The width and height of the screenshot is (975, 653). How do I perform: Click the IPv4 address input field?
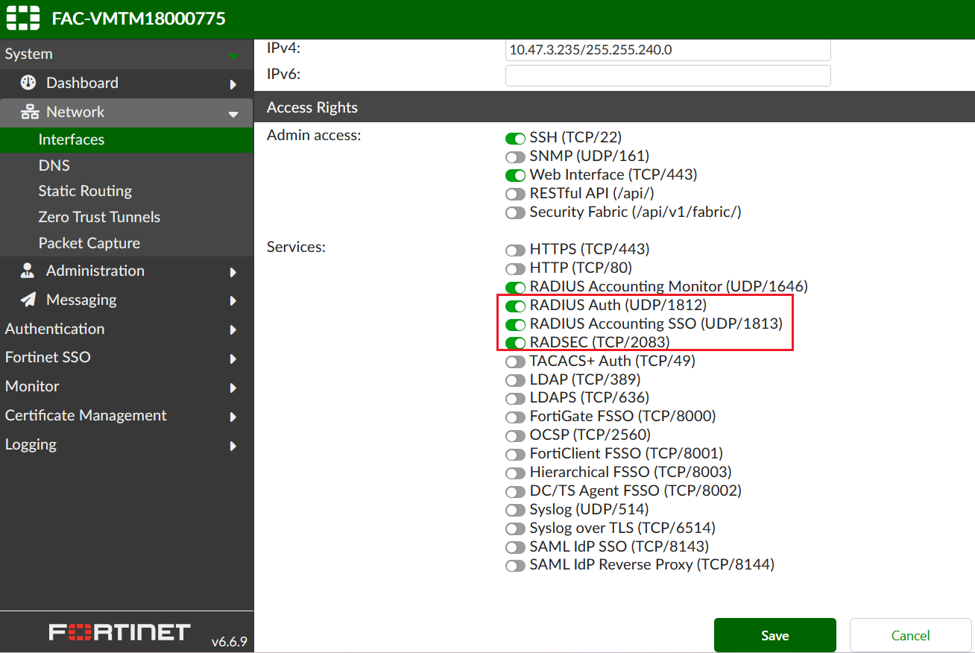(668, 50)
